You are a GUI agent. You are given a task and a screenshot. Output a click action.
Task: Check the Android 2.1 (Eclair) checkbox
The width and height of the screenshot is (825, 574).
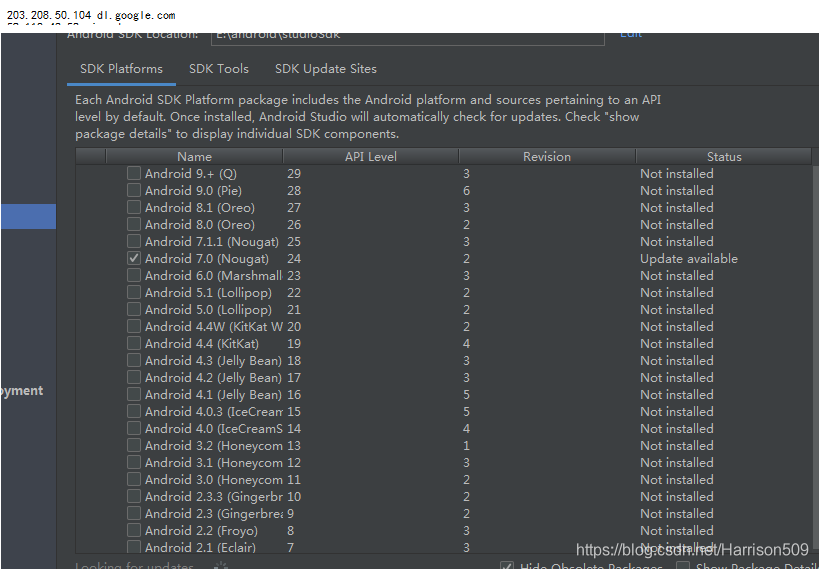coord(134,548)
